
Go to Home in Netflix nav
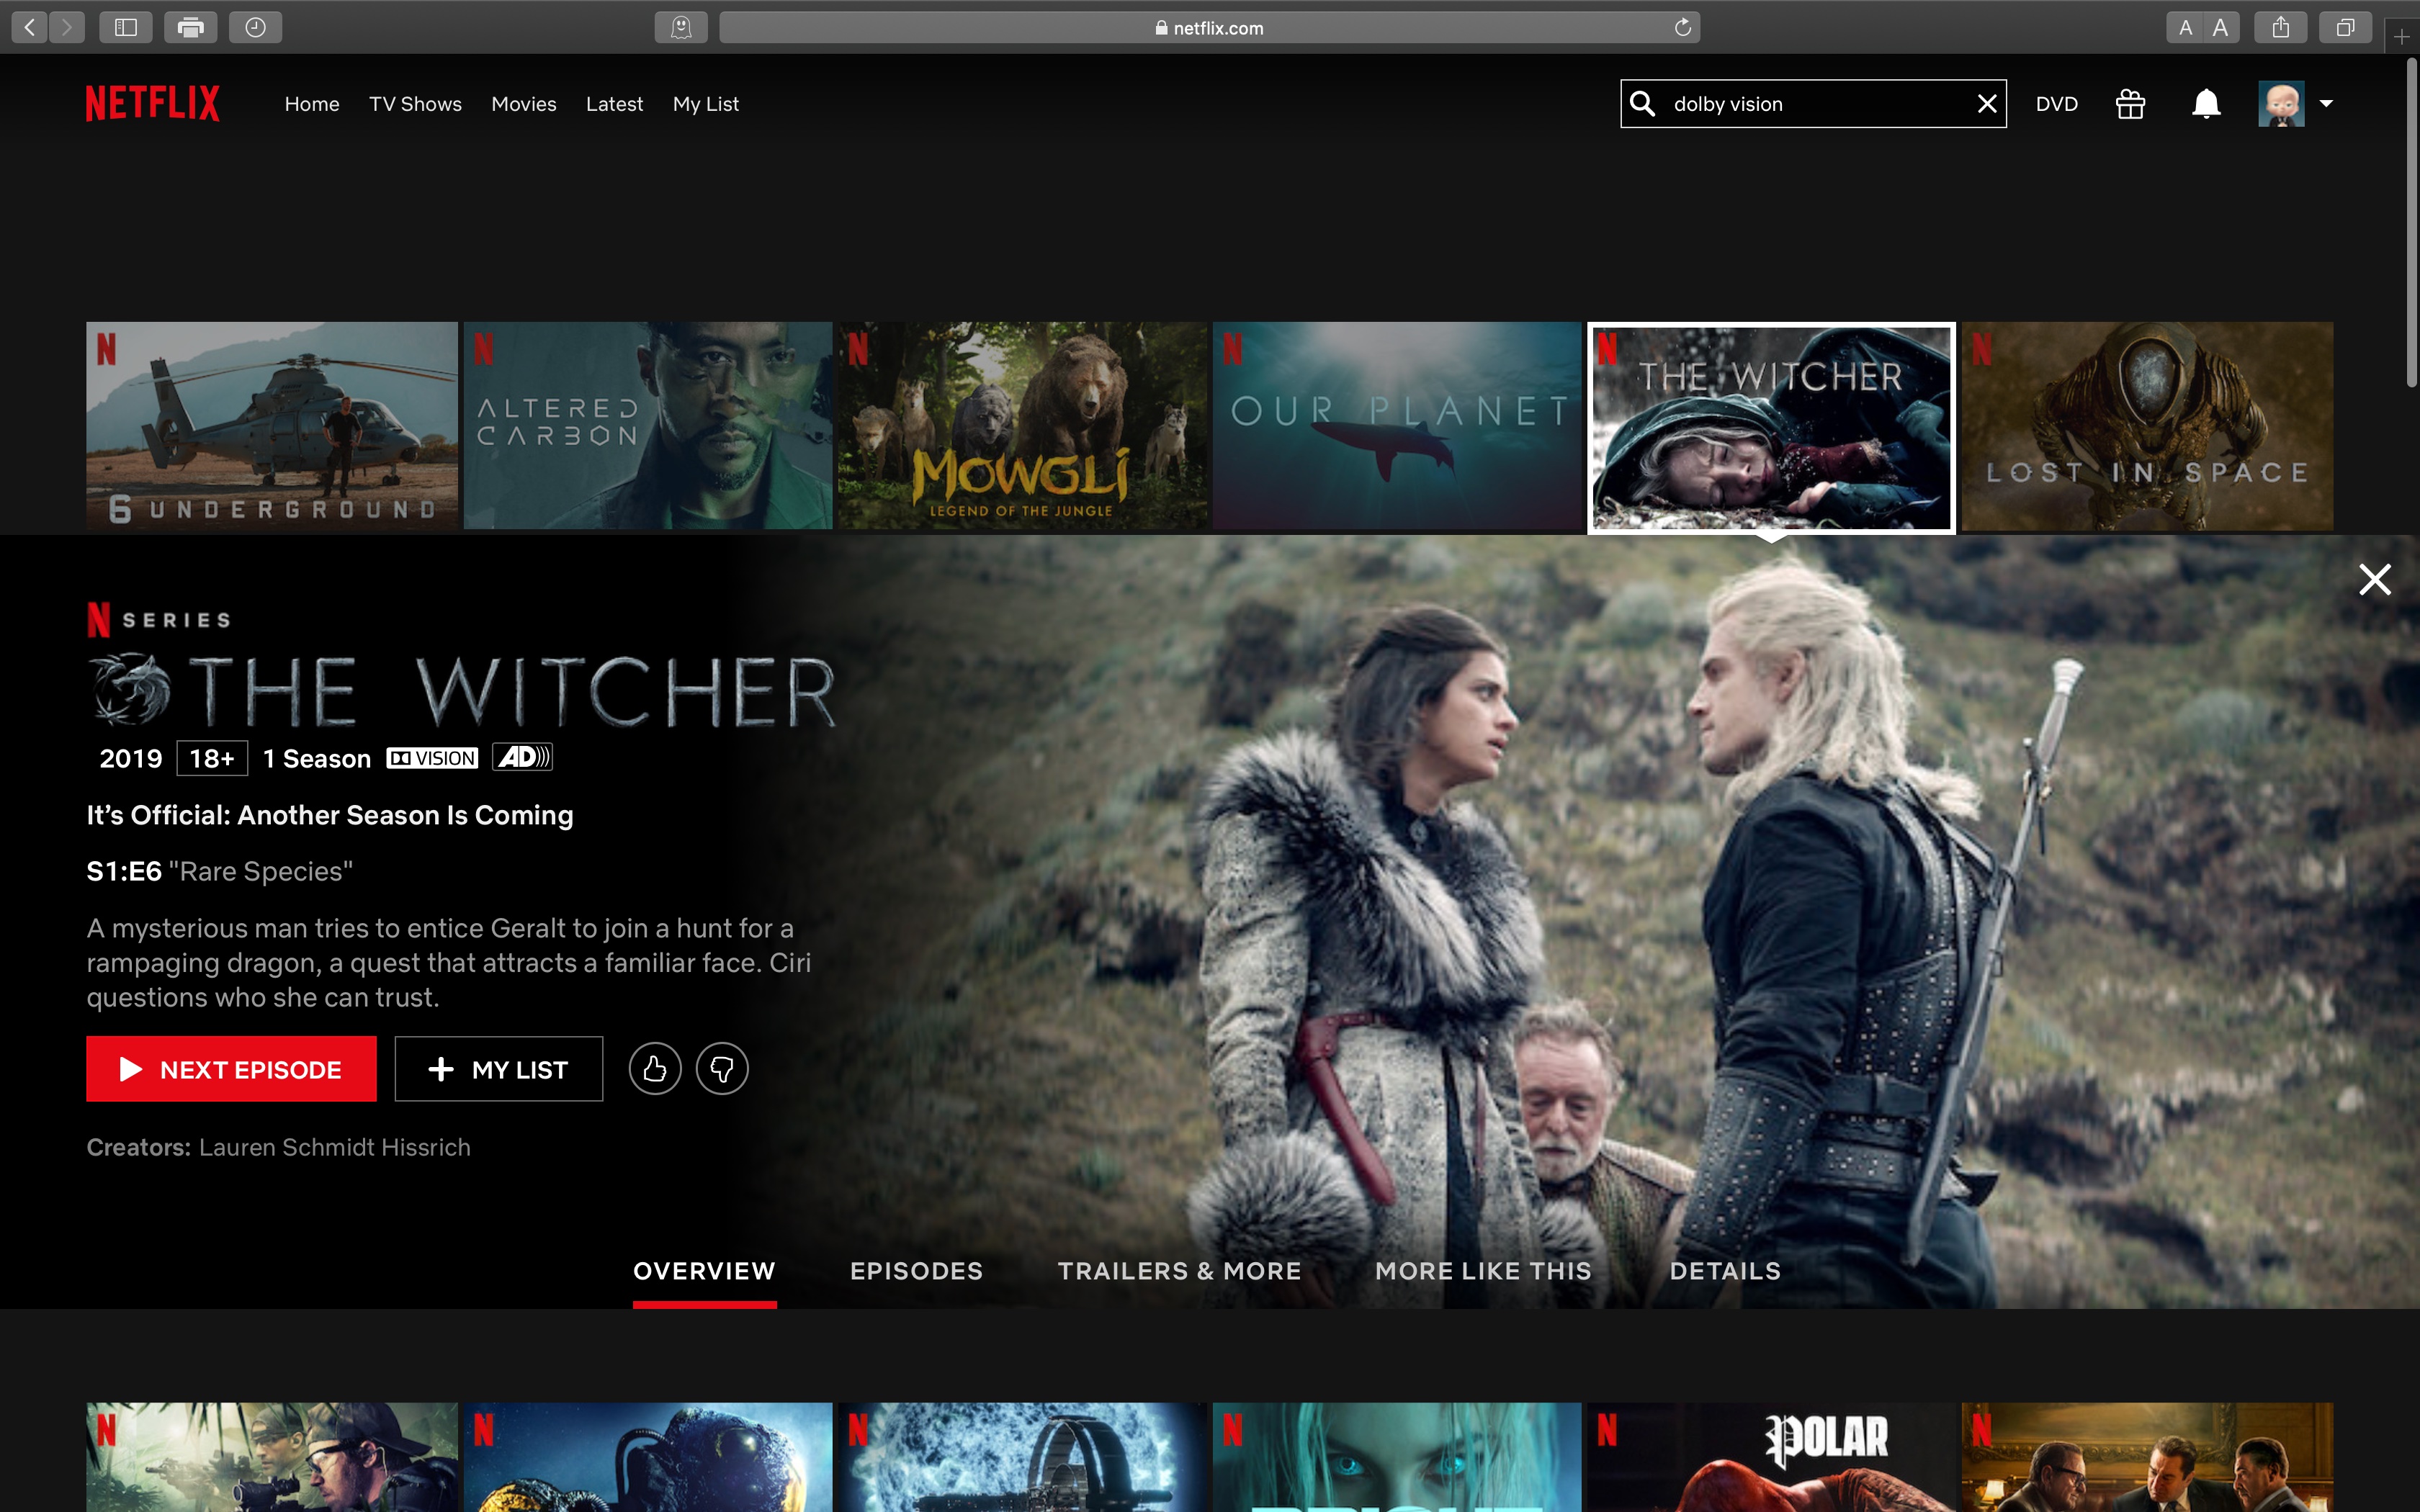pyautogui.click(x=312, y=104)
